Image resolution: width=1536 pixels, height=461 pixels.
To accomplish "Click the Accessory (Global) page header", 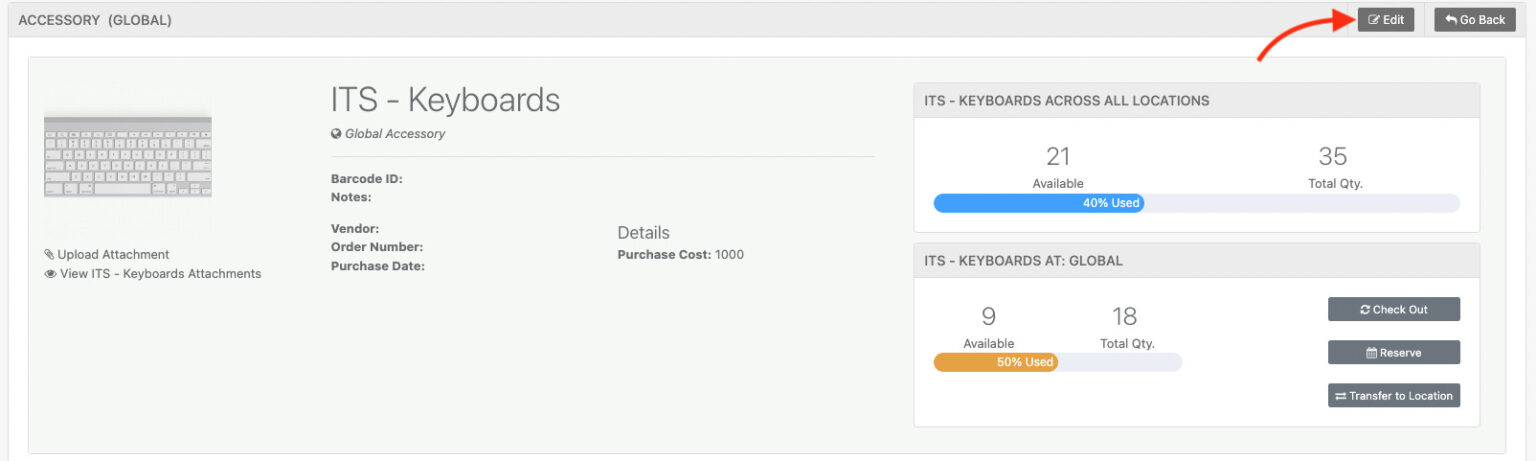I will (x=95, y=20).
